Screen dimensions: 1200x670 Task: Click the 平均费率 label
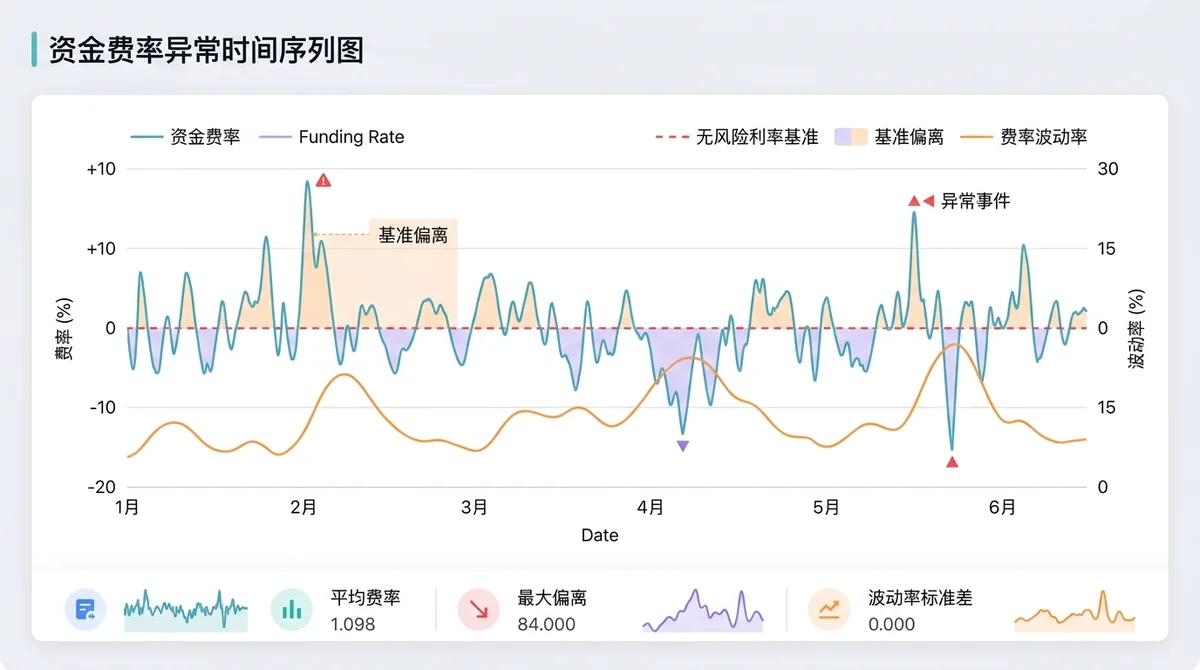click(366, 598)
